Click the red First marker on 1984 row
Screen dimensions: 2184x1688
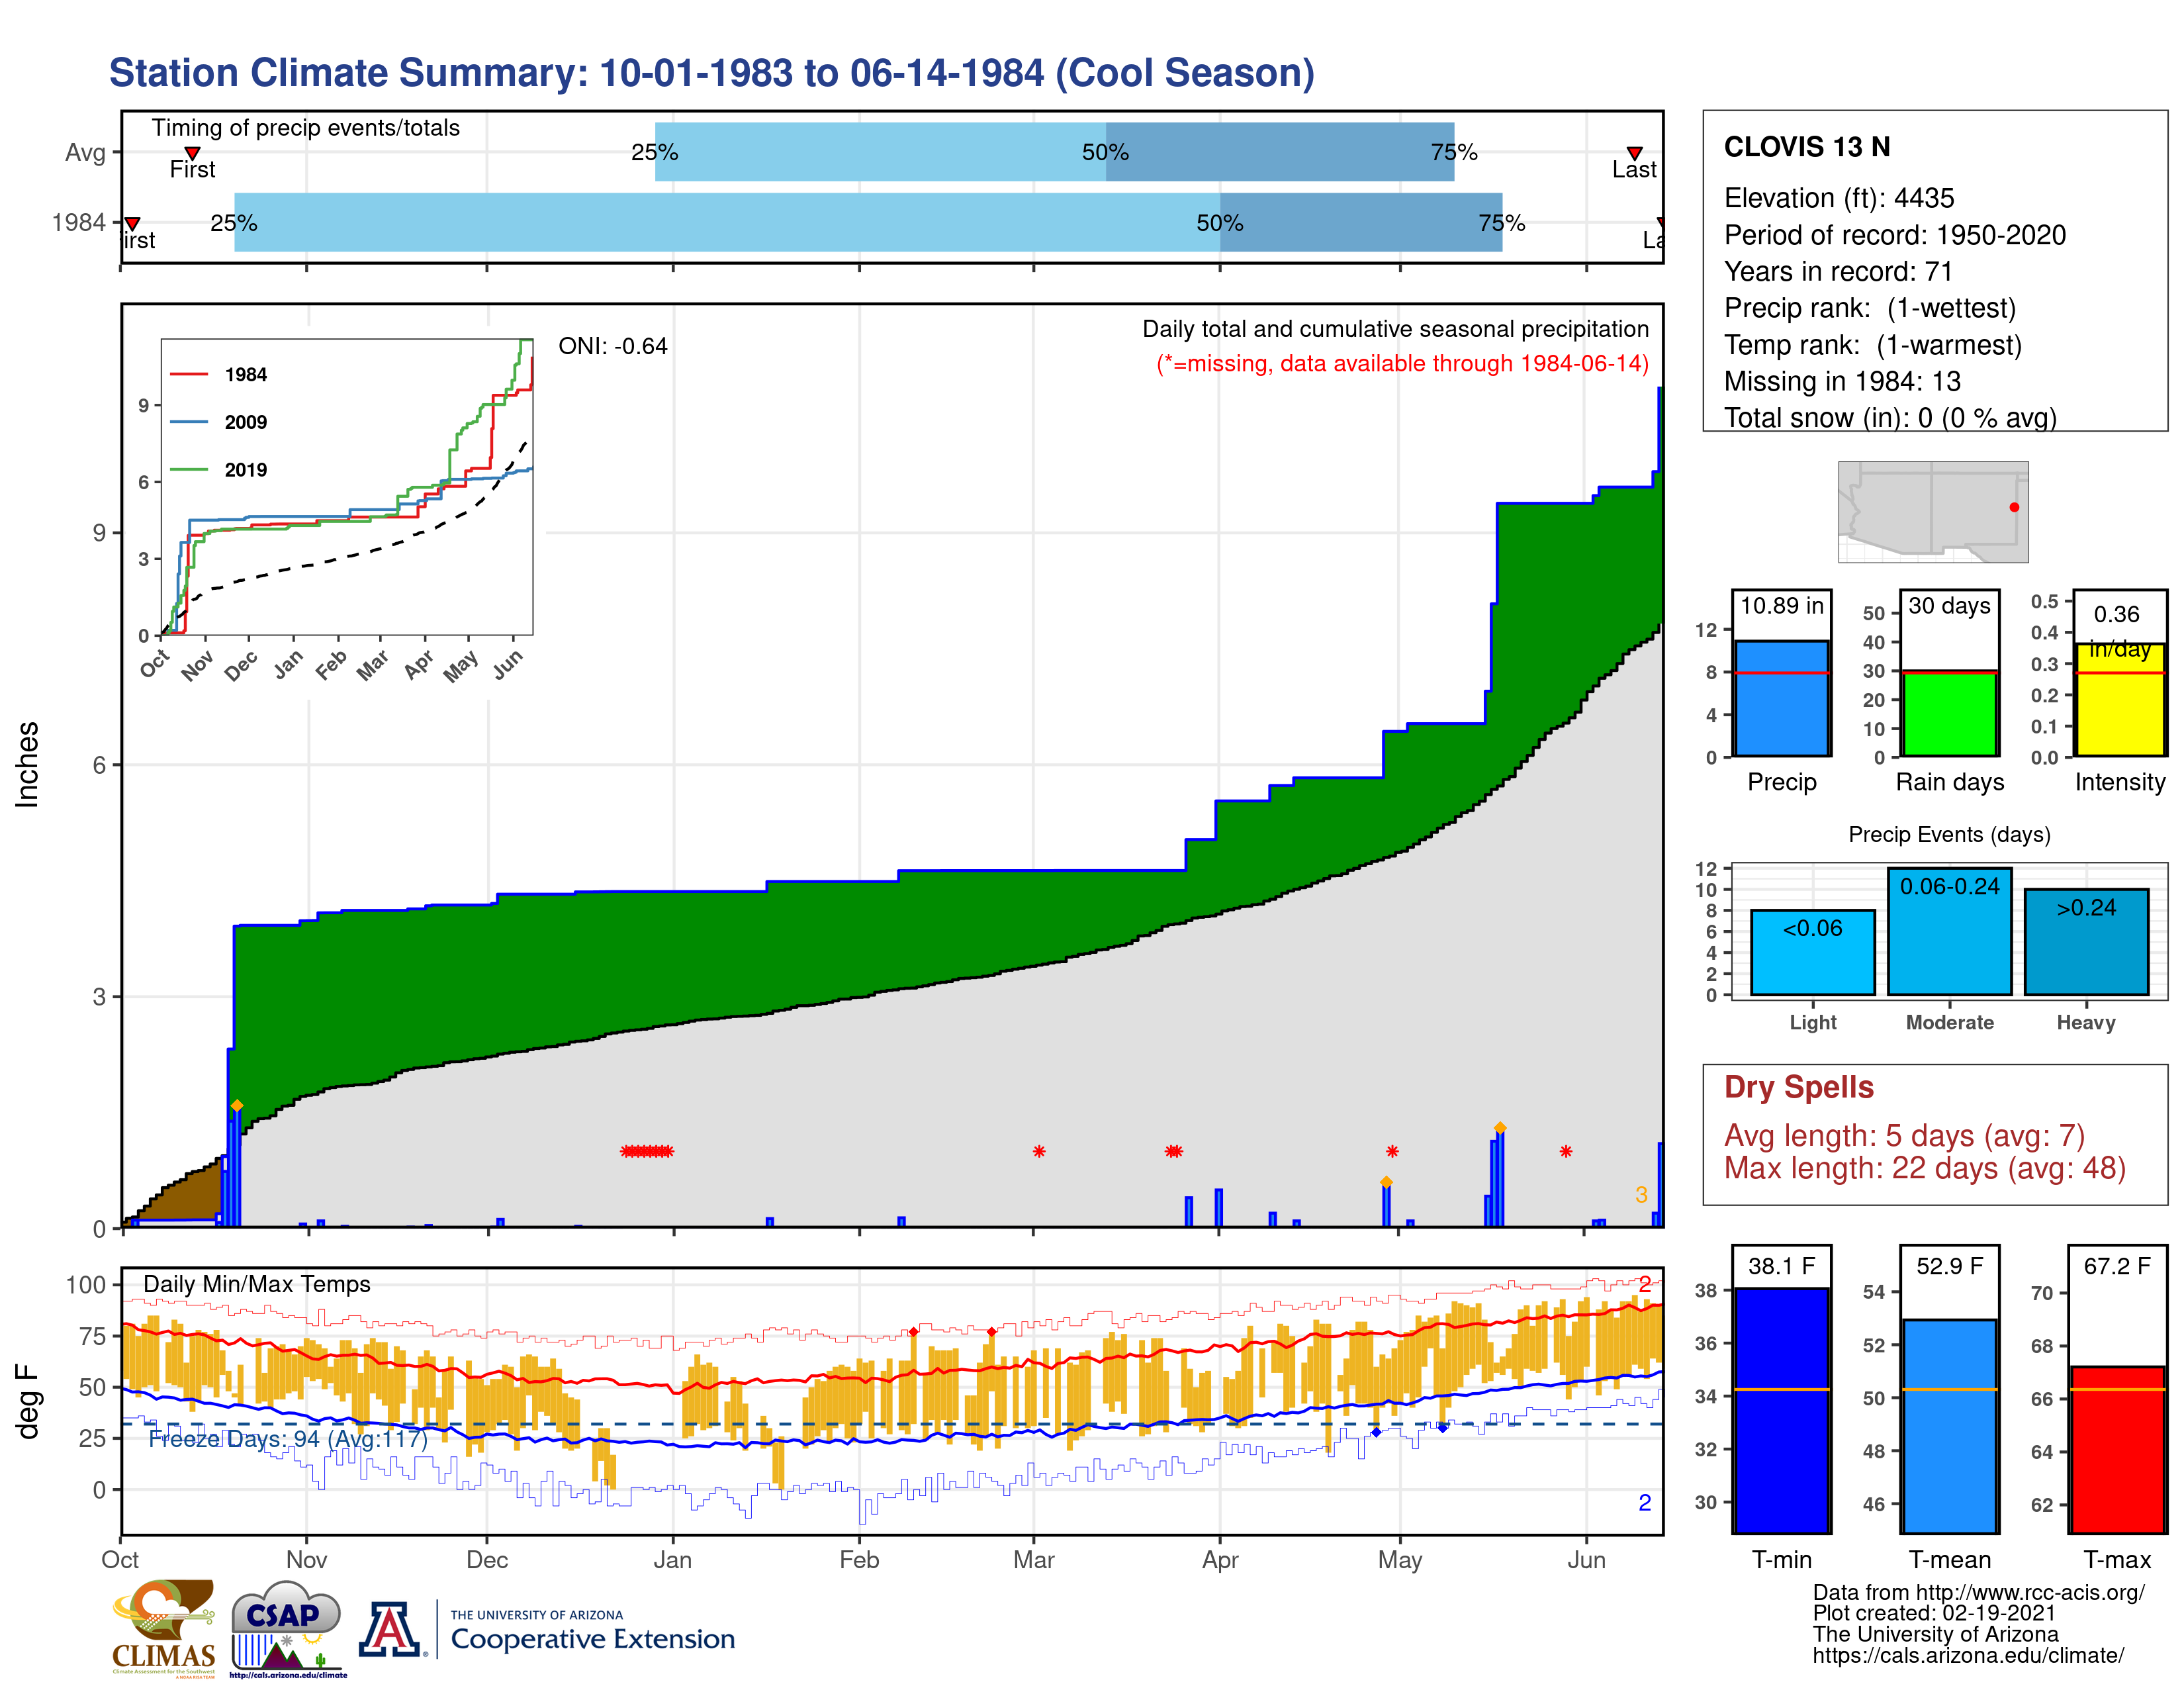(132, 223)
